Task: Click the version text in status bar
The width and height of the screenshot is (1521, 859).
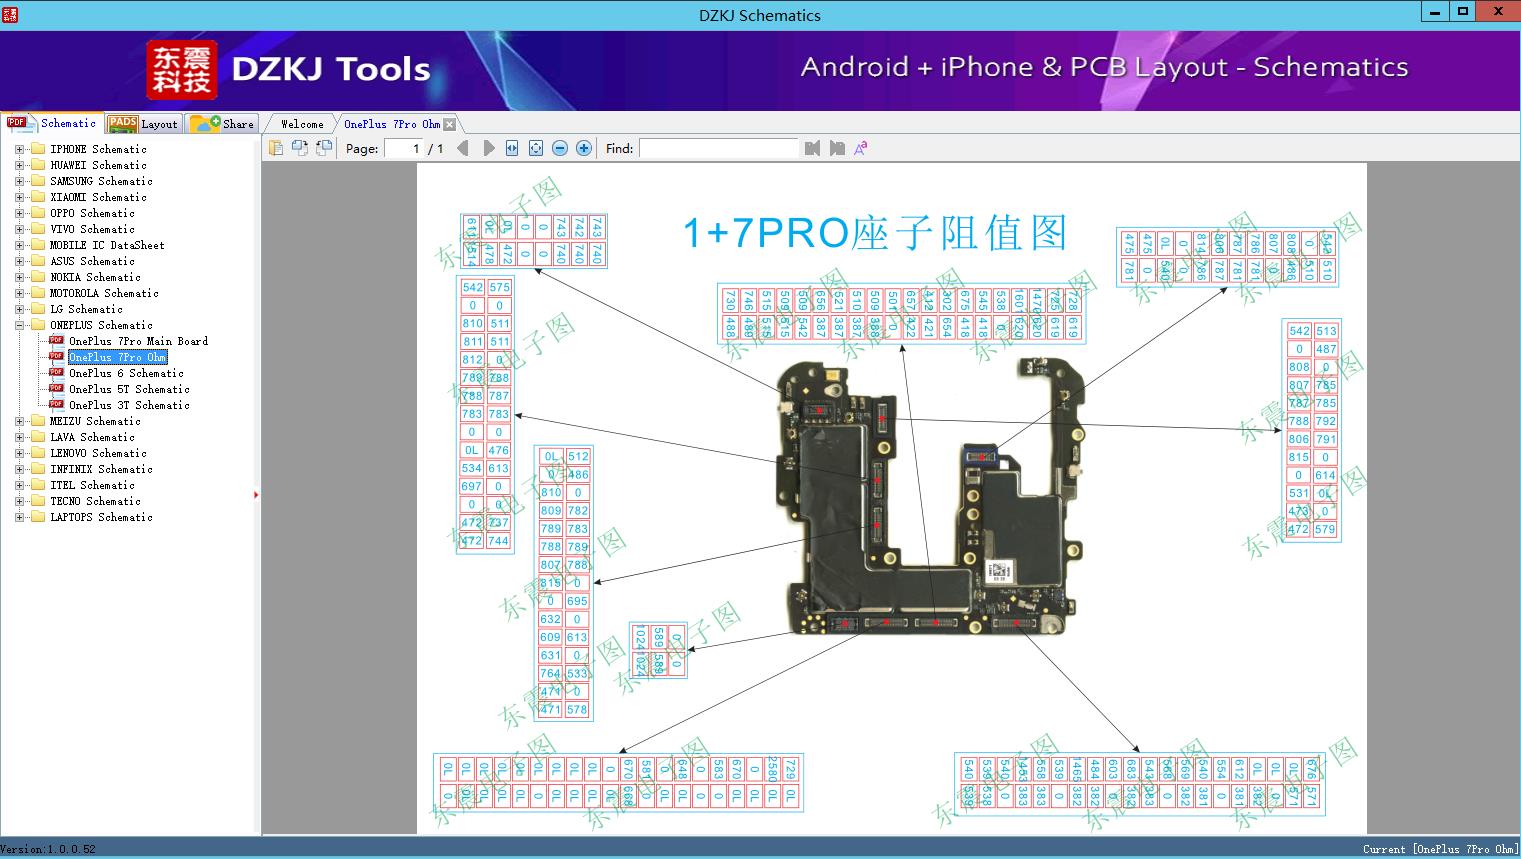Action: (x=48, y=849)
